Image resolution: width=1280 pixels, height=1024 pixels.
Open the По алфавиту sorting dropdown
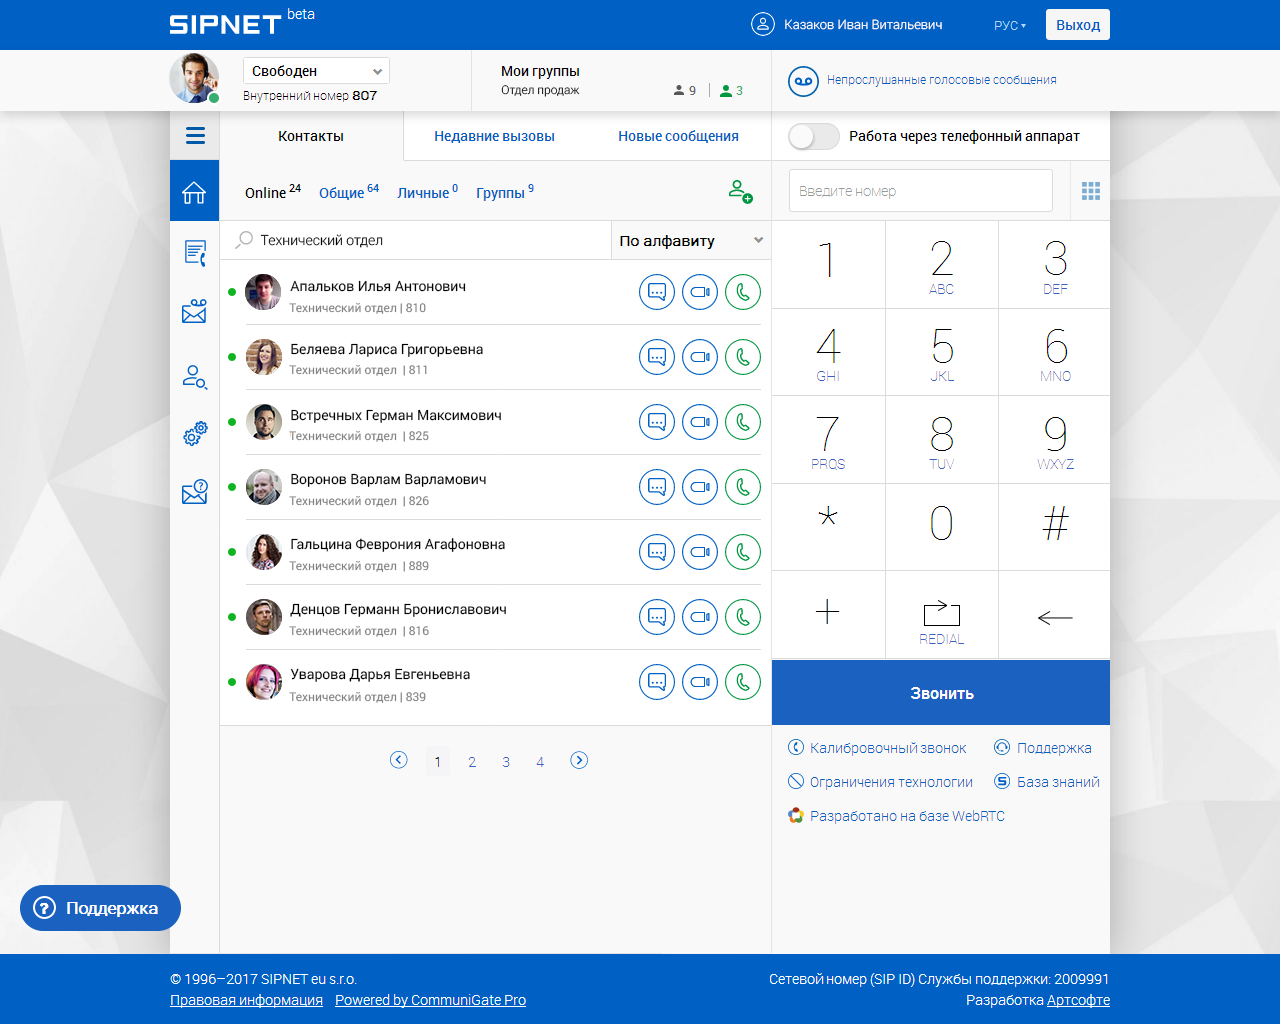(690, 240)
